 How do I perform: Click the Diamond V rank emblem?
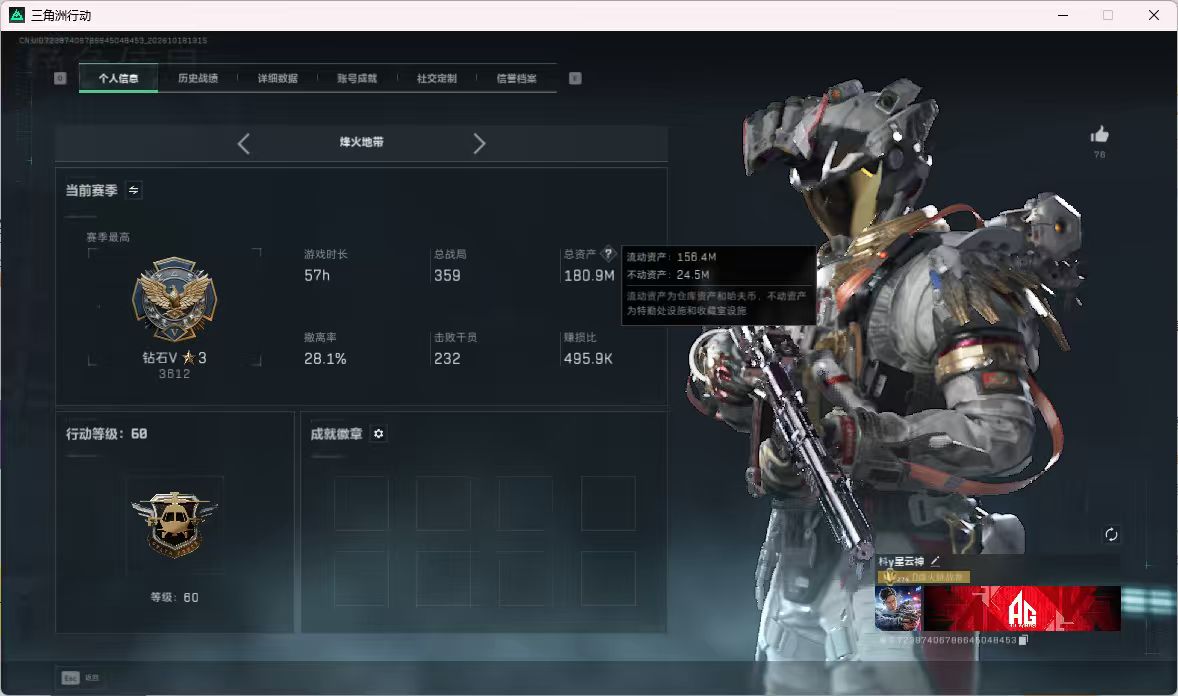(x=174, y=300)
